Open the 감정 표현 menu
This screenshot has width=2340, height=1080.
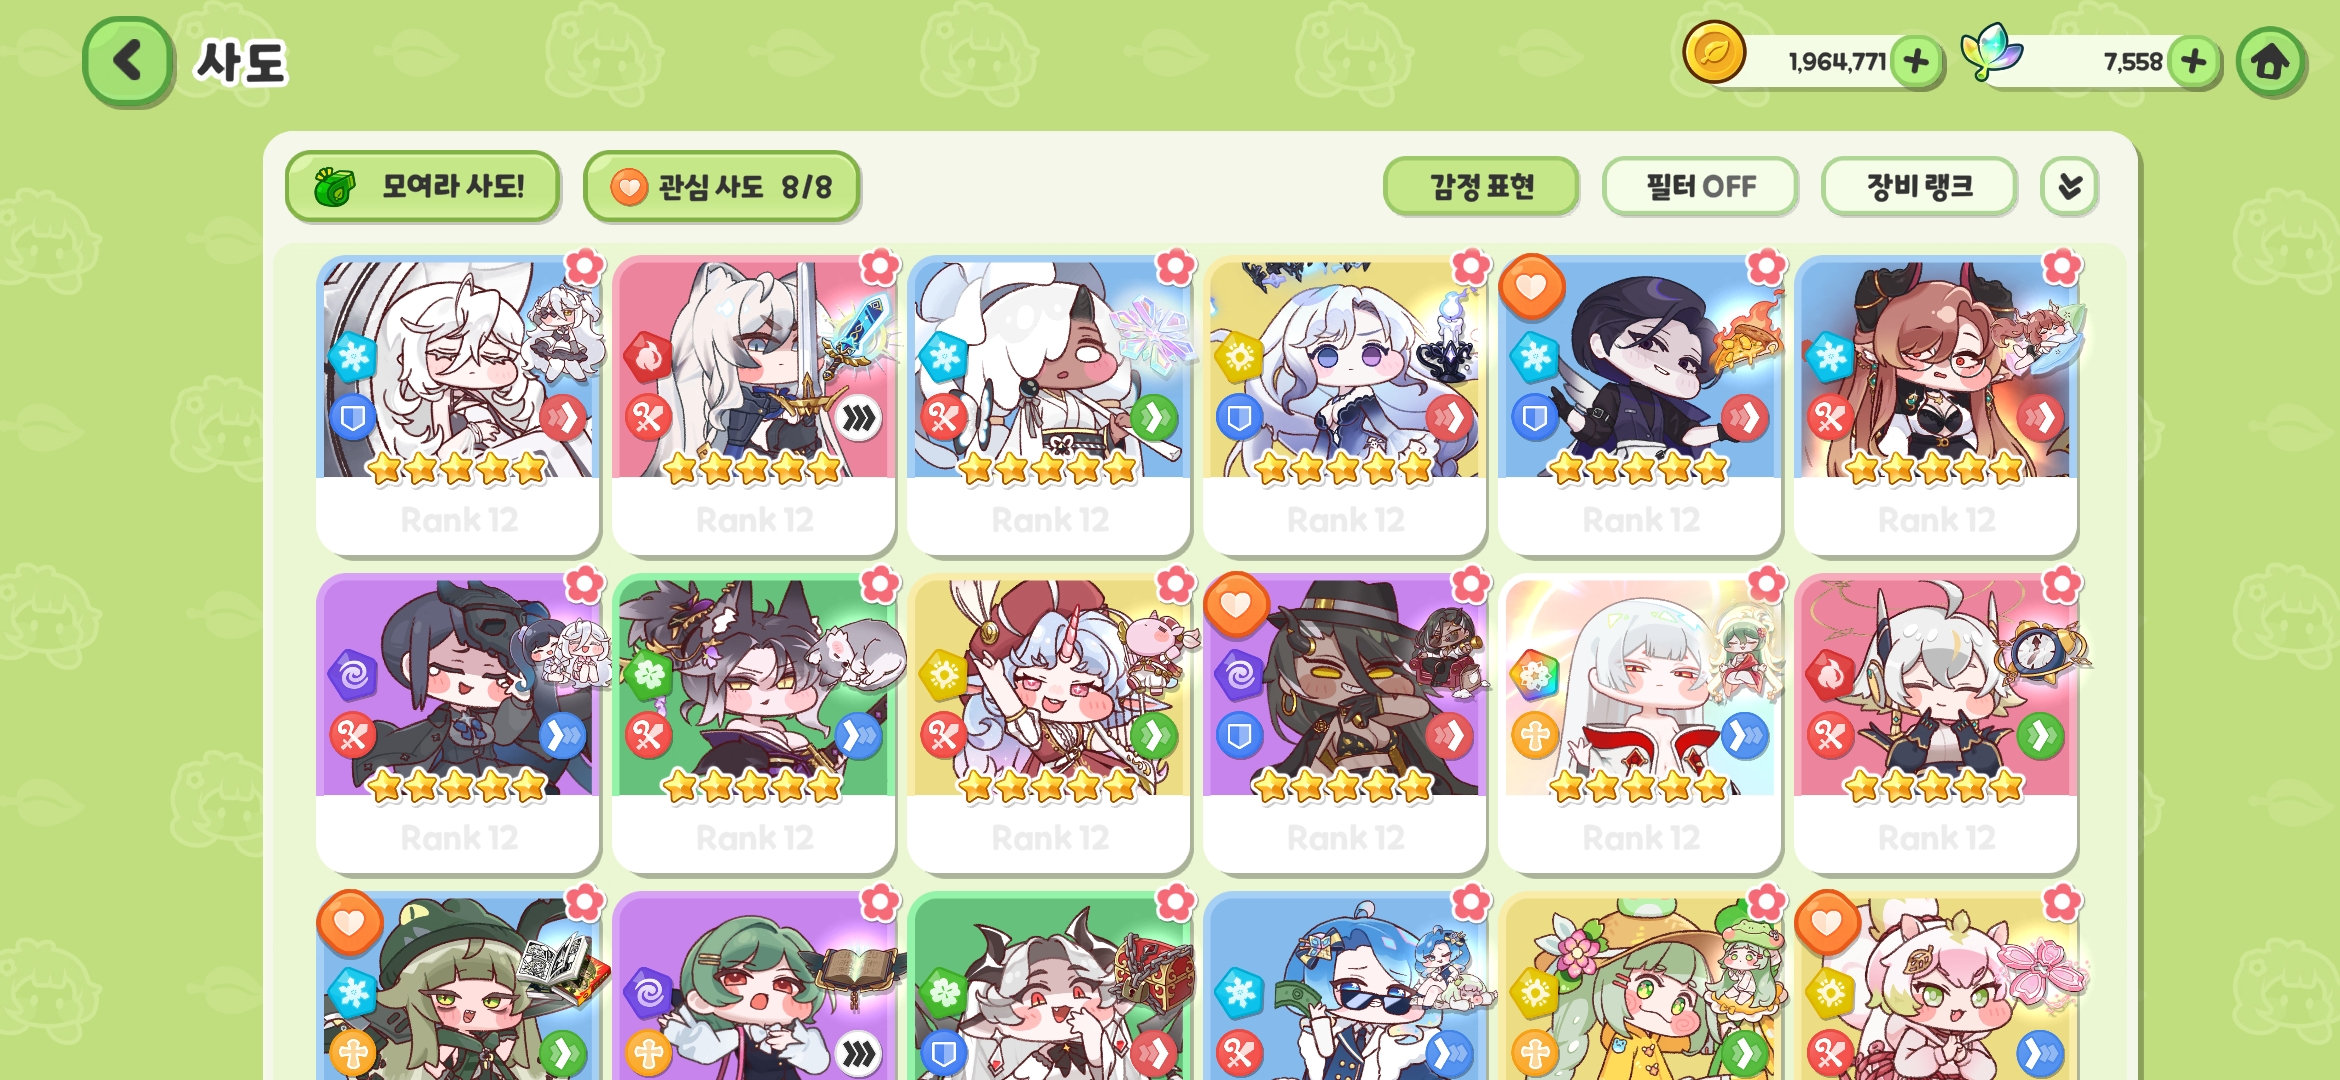1481,186
